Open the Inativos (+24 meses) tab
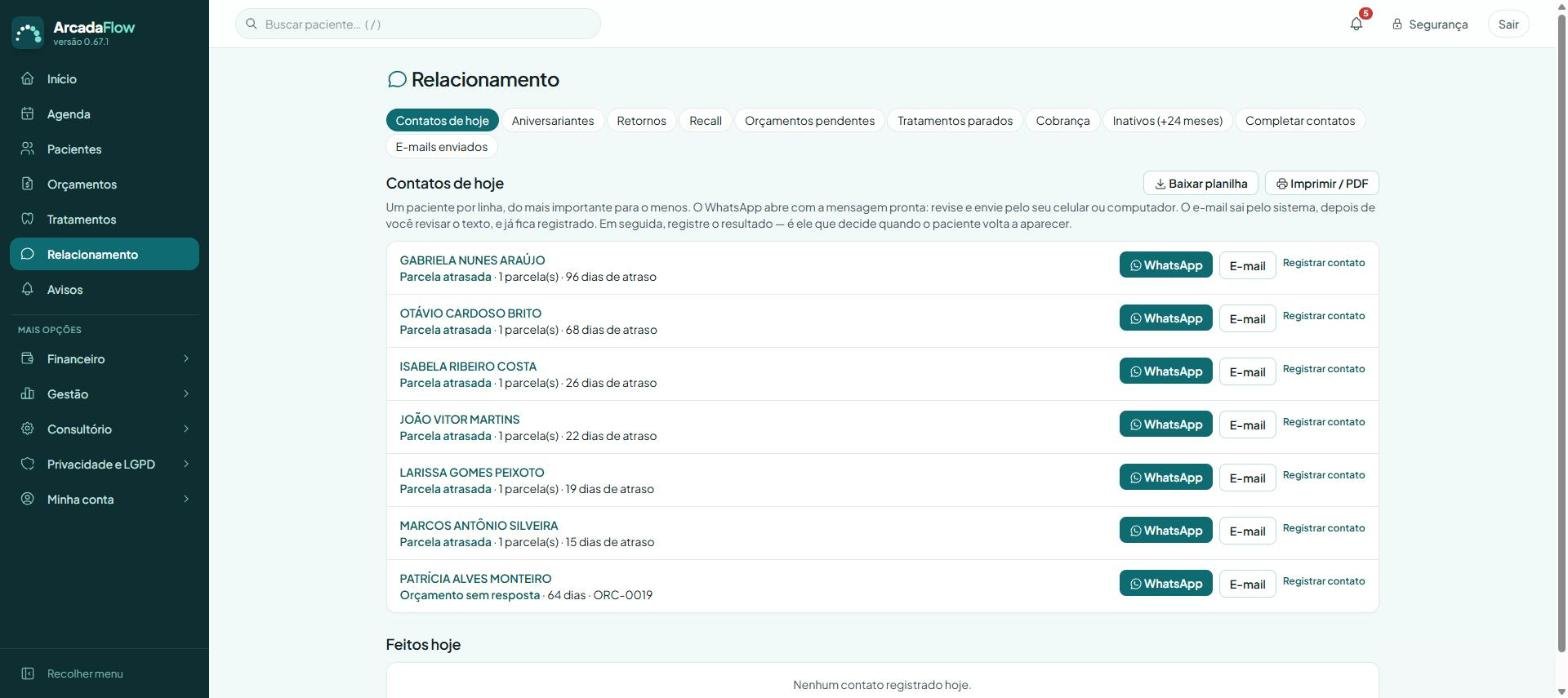The image size is (1568, 698). click(x=1168, y=121)
